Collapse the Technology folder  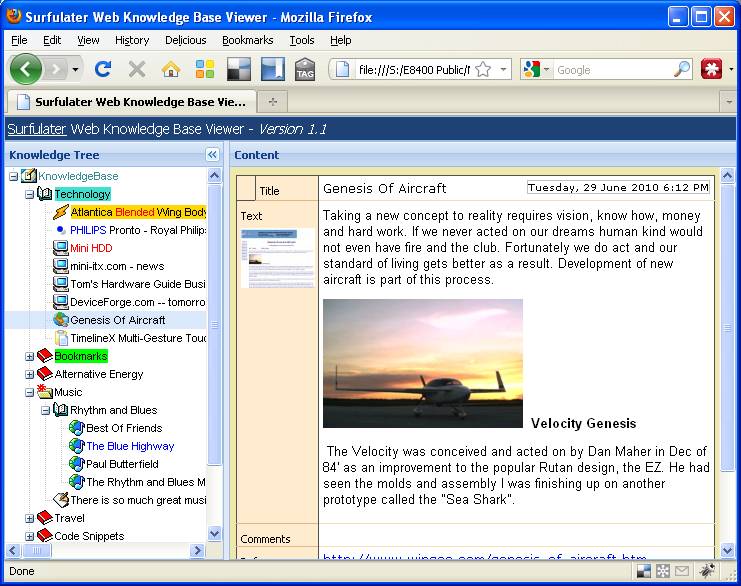point(29,194)
